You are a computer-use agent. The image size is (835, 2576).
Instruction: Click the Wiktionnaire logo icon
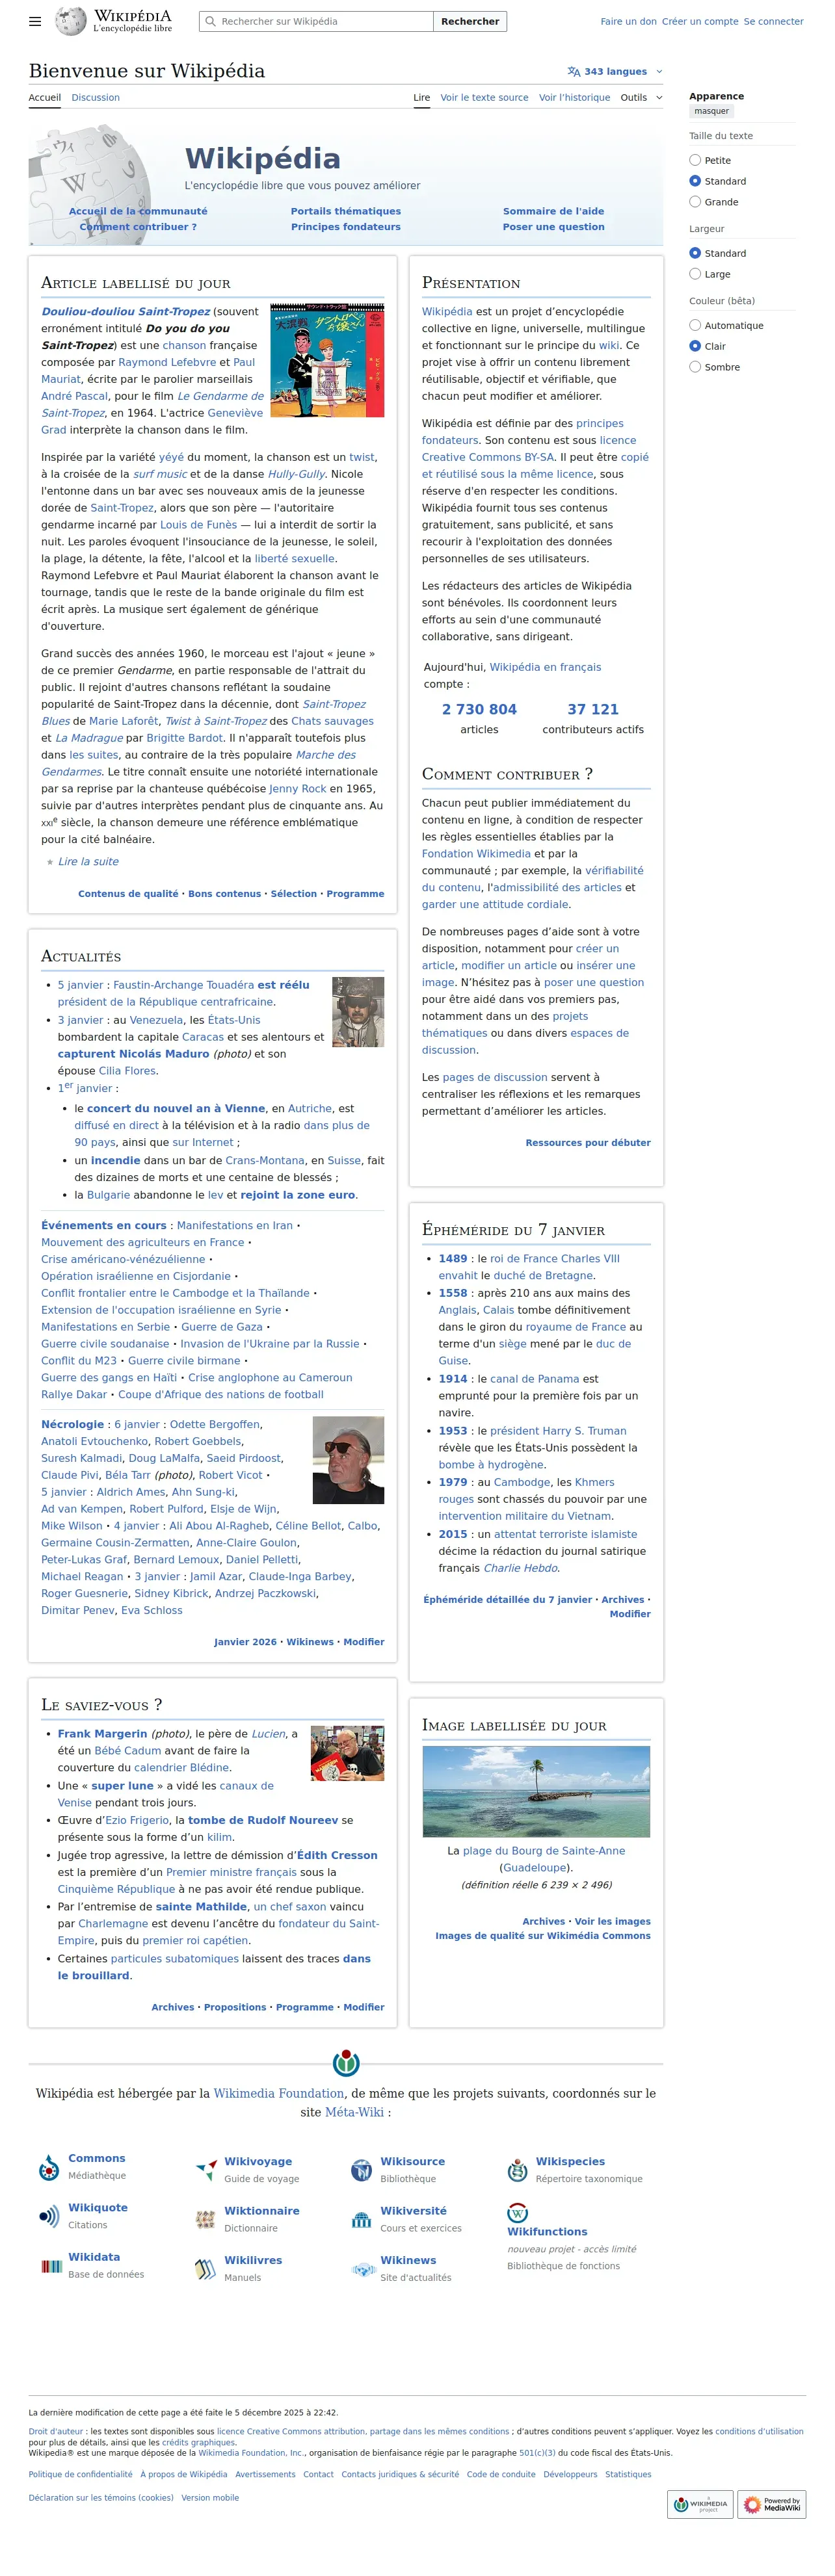coord(205,2219)
